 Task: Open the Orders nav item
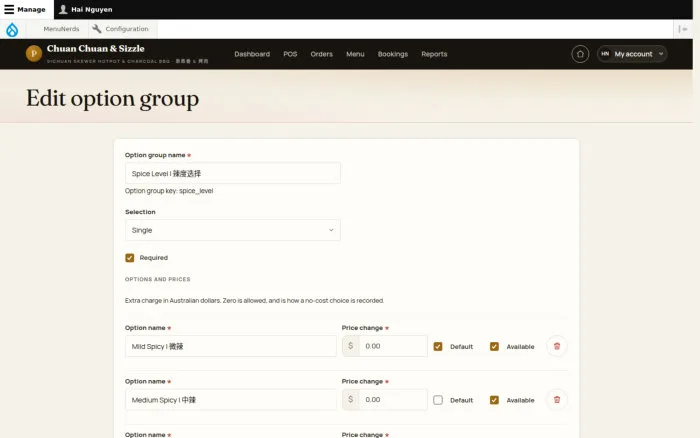[x=321, y=54]
